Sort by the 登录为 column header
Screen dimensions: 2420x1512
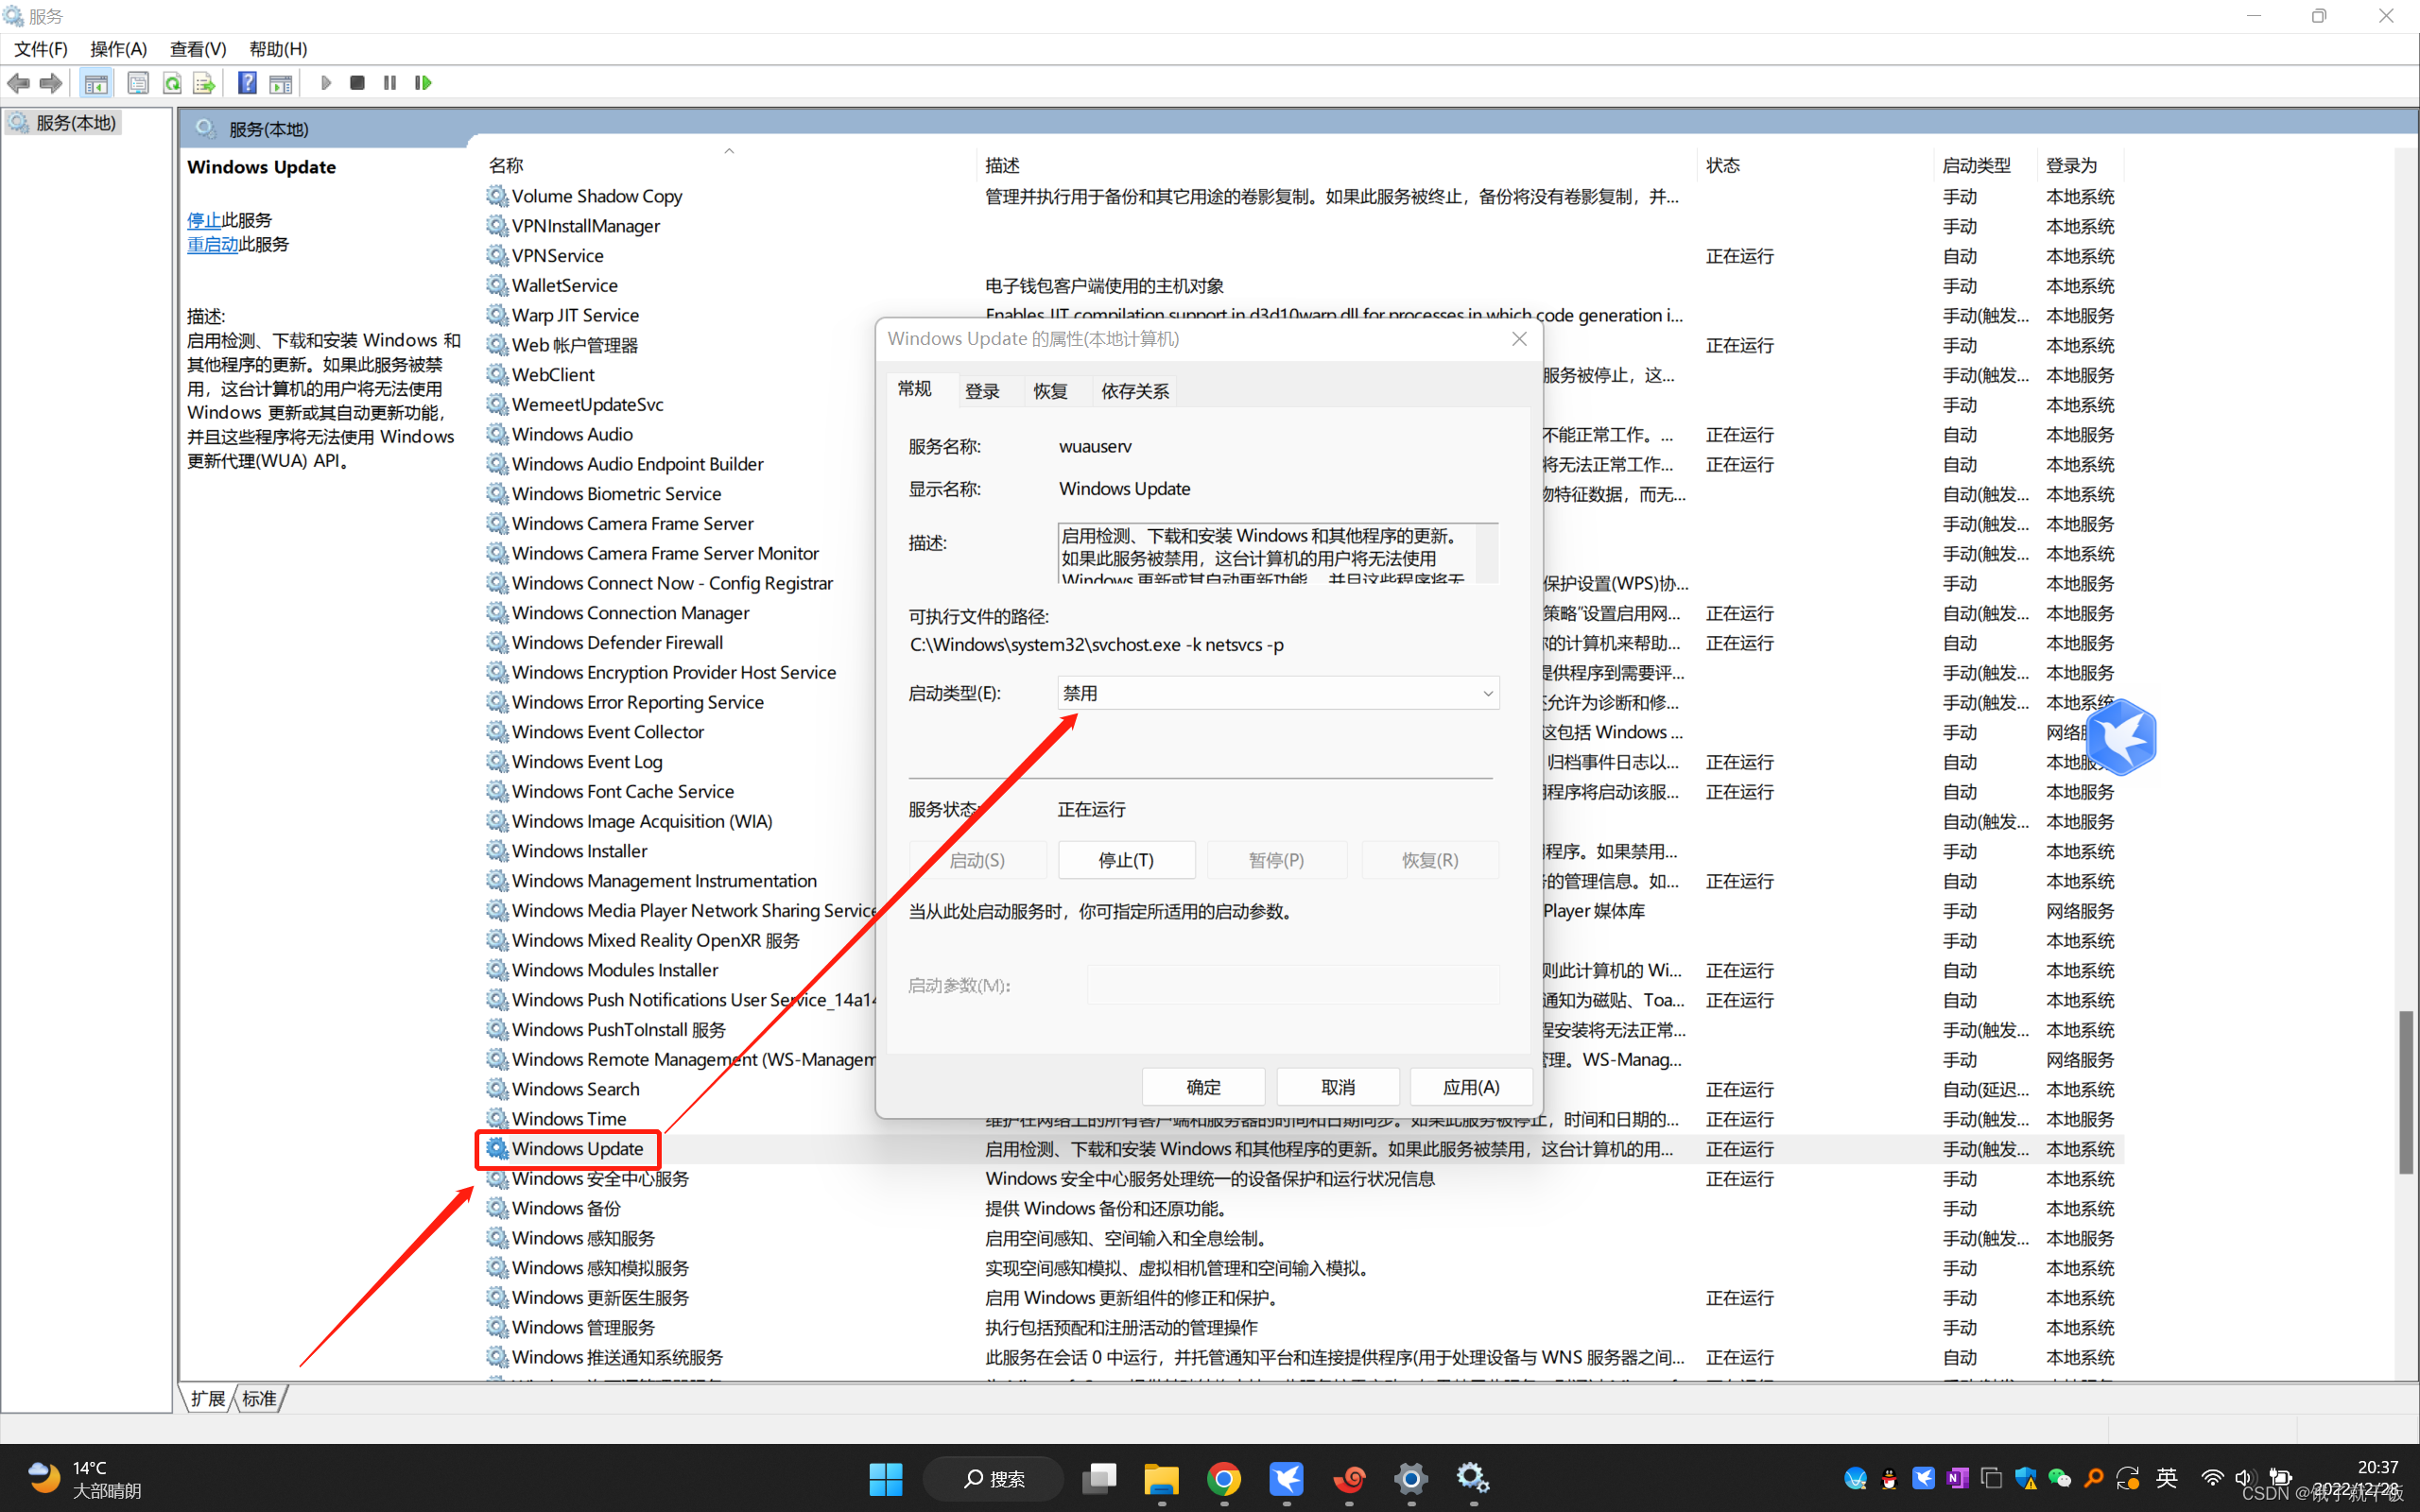[2071, 165]
